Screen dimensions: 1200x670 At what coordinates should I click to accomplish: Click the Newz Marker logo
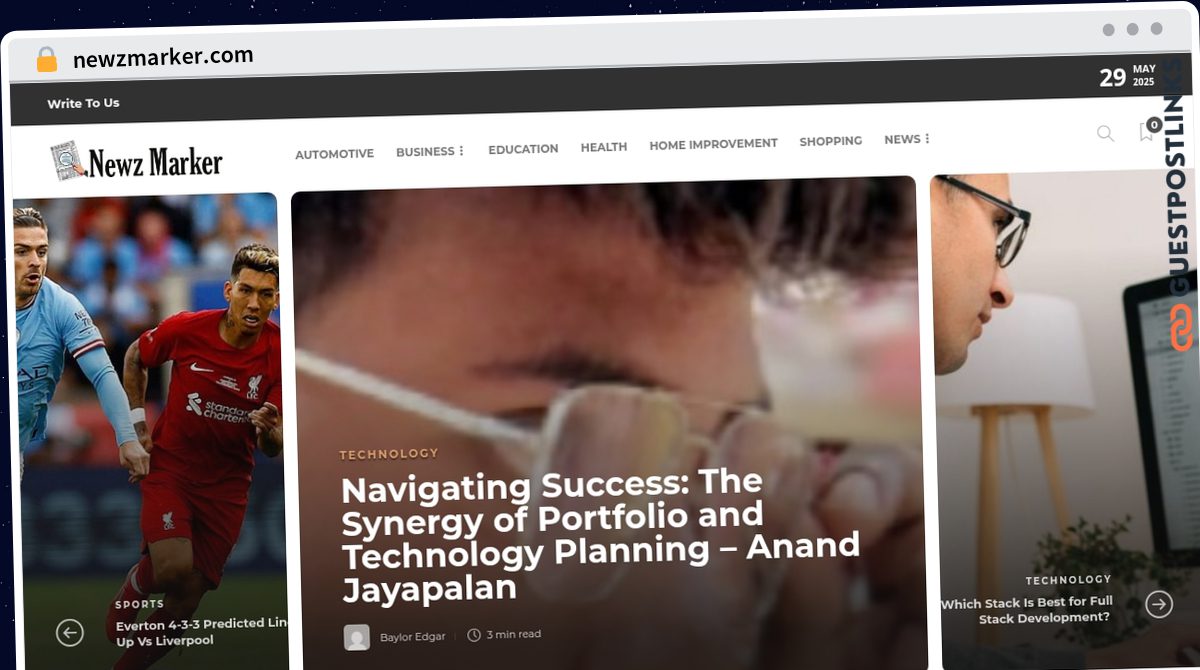[x=136, y=160]
